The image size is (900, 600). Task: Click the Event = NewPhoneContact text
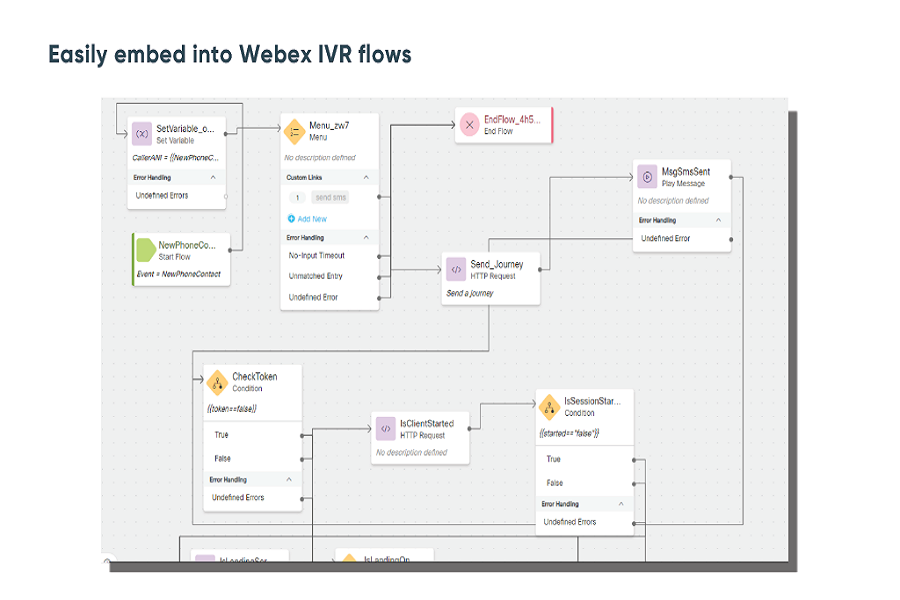click(x=179, y=274)
